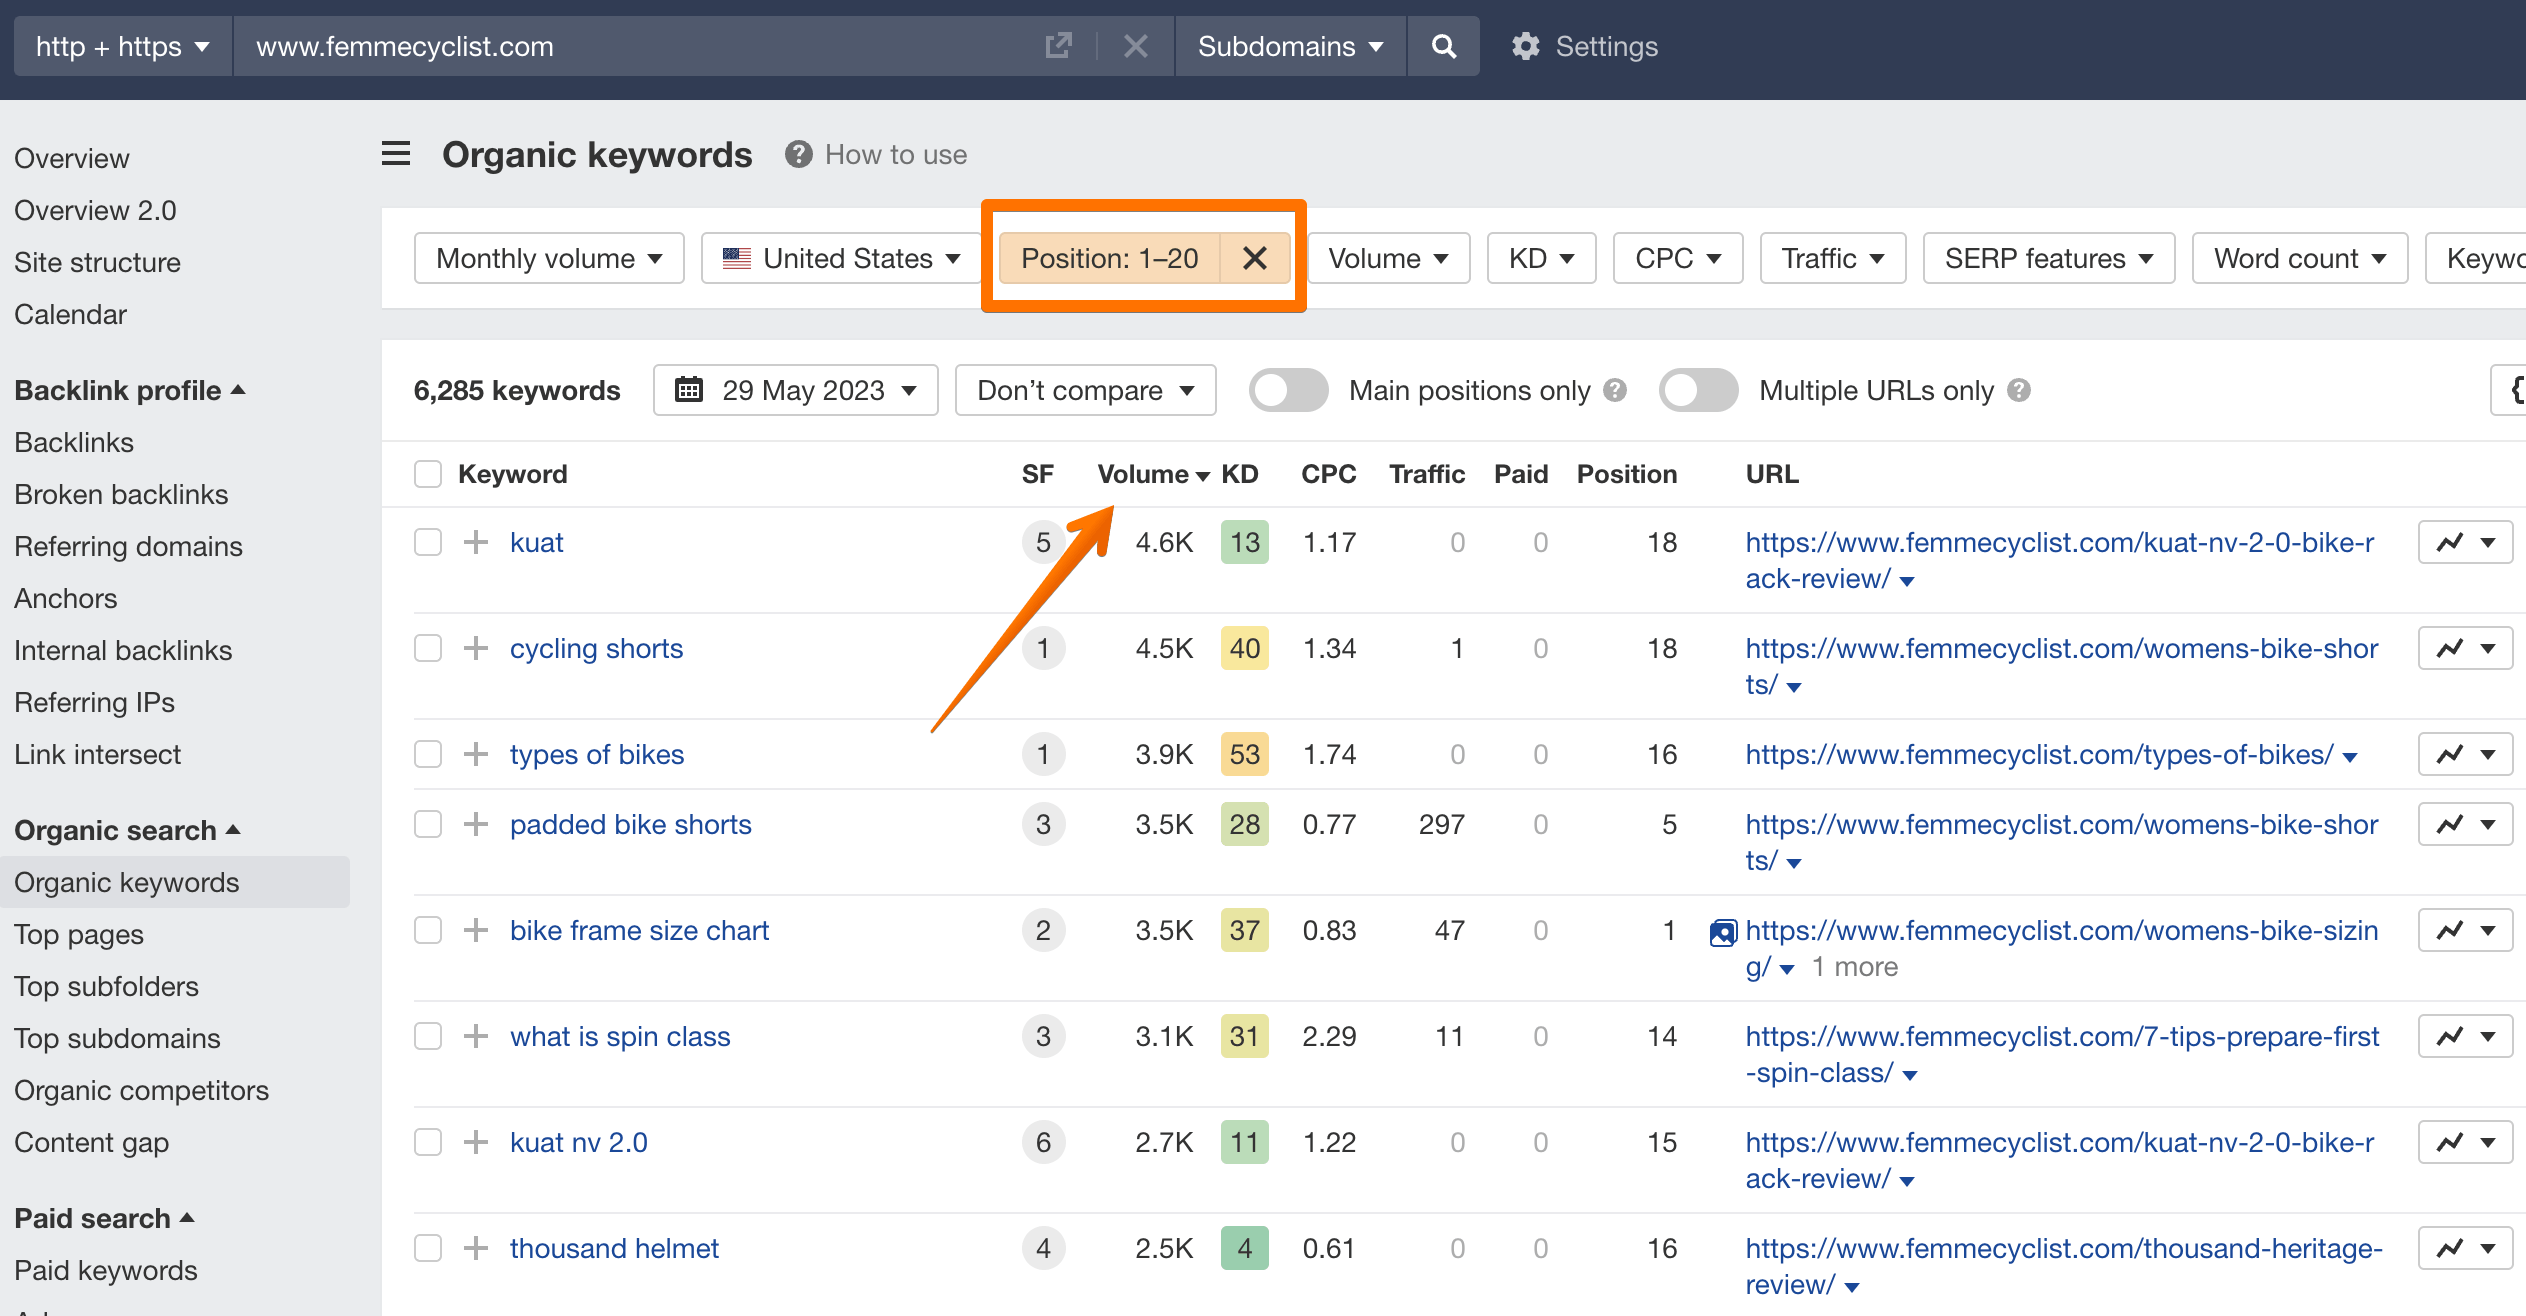
Task: Click the How to use help icon
Action: coord(798,153)
